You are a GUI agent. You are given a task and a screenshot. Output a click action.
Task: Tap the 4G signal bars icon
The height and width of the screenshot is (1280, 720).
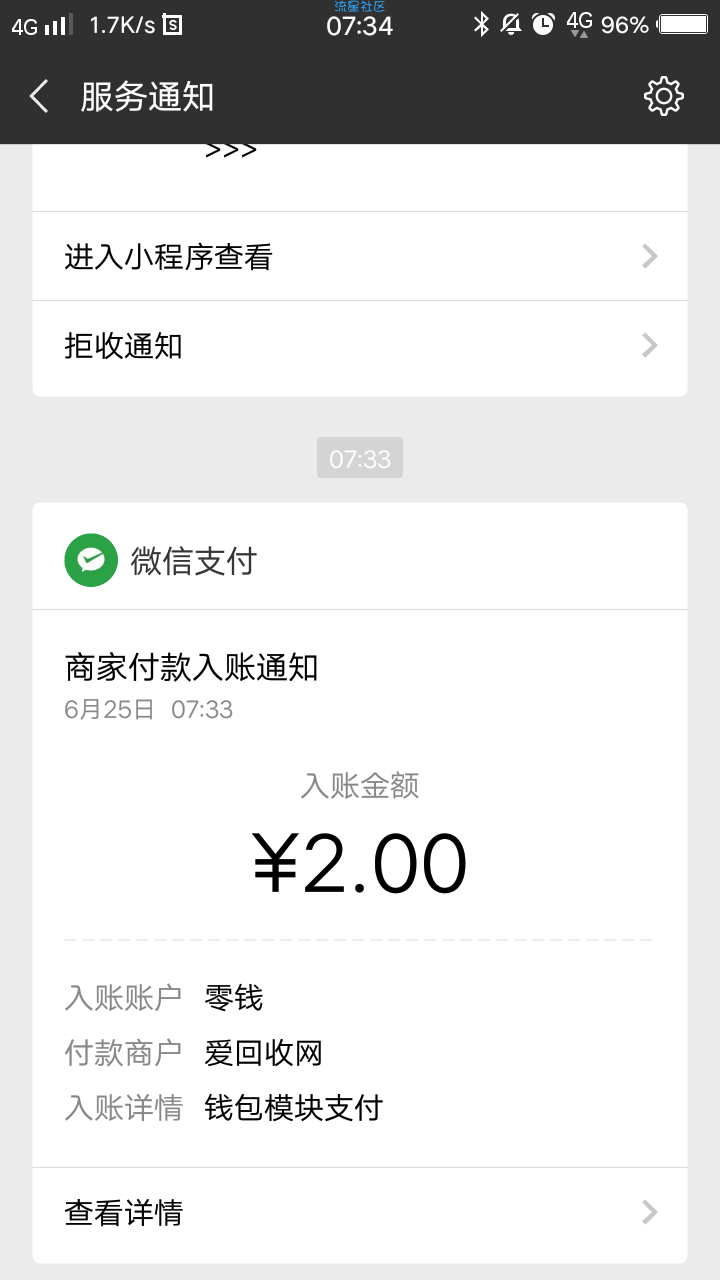click(x=44, y=25)
